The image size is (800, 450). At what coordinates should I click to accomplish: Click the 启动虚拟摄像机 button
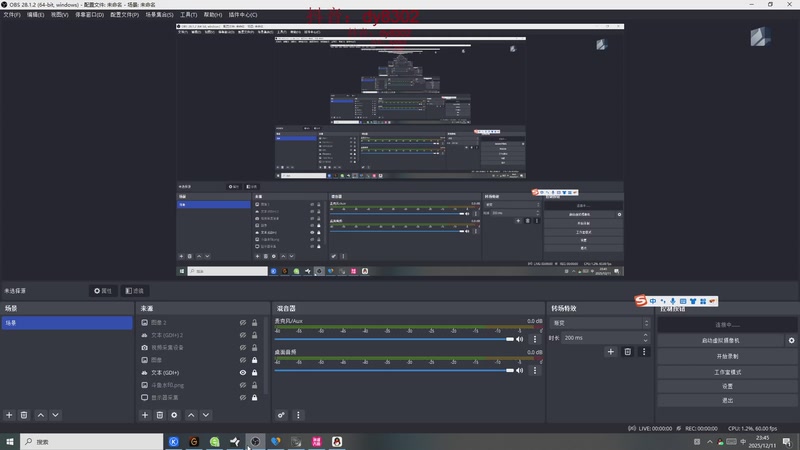click(720, 340)
